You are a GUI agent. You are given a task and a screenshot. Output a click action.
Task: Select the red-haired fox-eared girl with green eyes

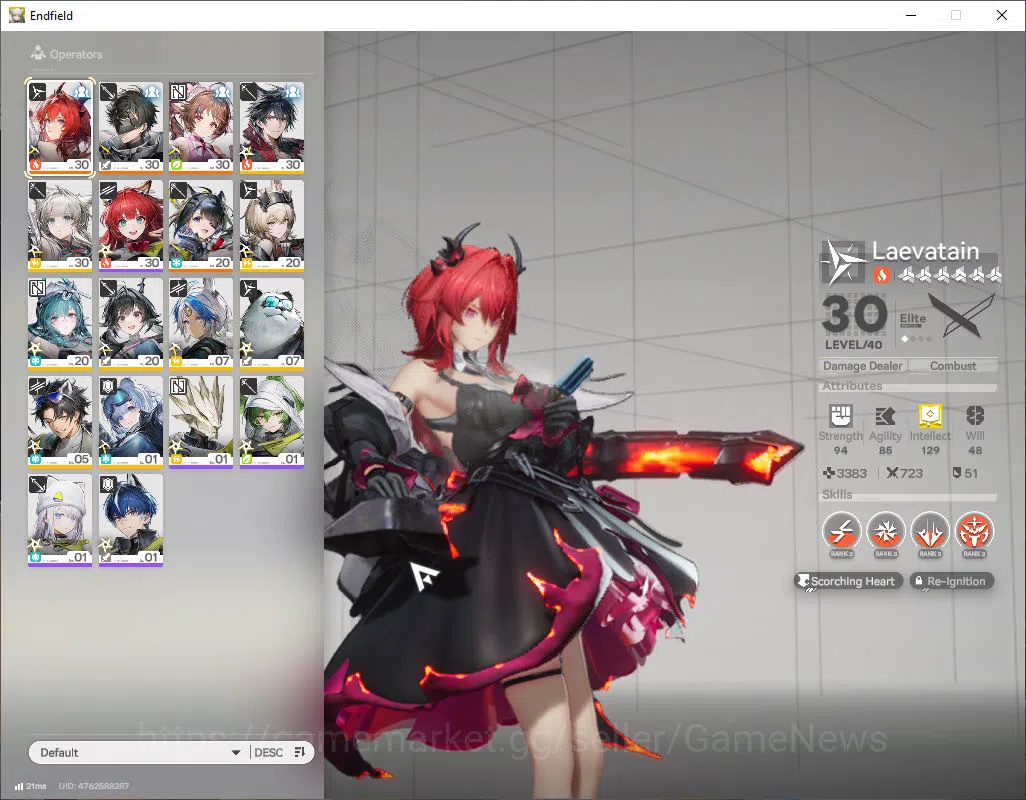tap(131, 226)
